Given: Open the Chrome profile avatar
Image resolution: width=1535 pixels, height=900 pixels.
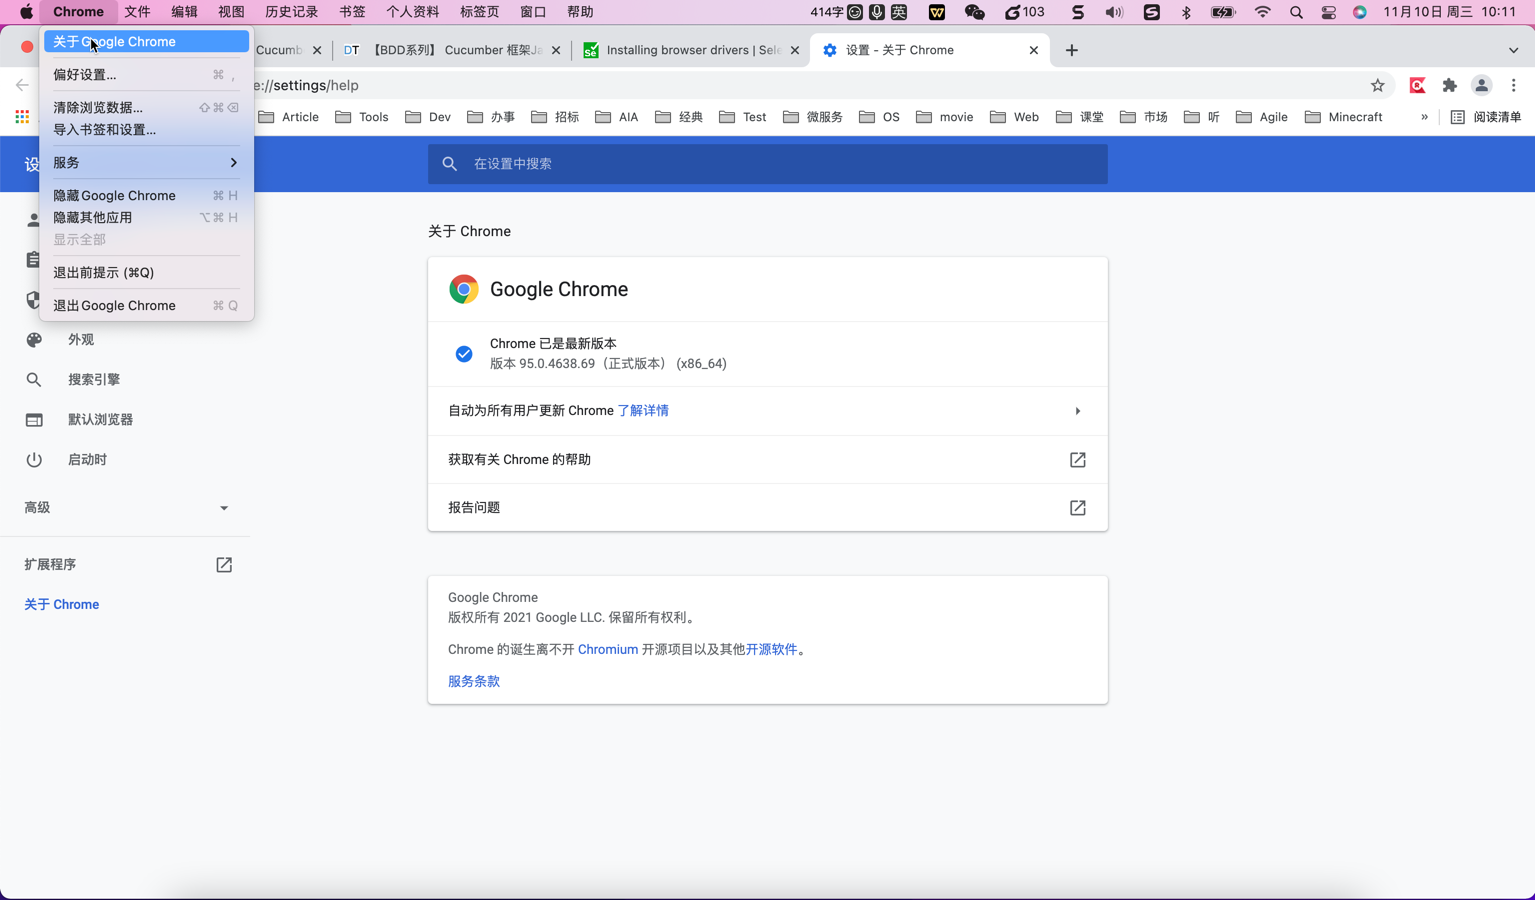Looking at the screenshot, I should 1482,86.
